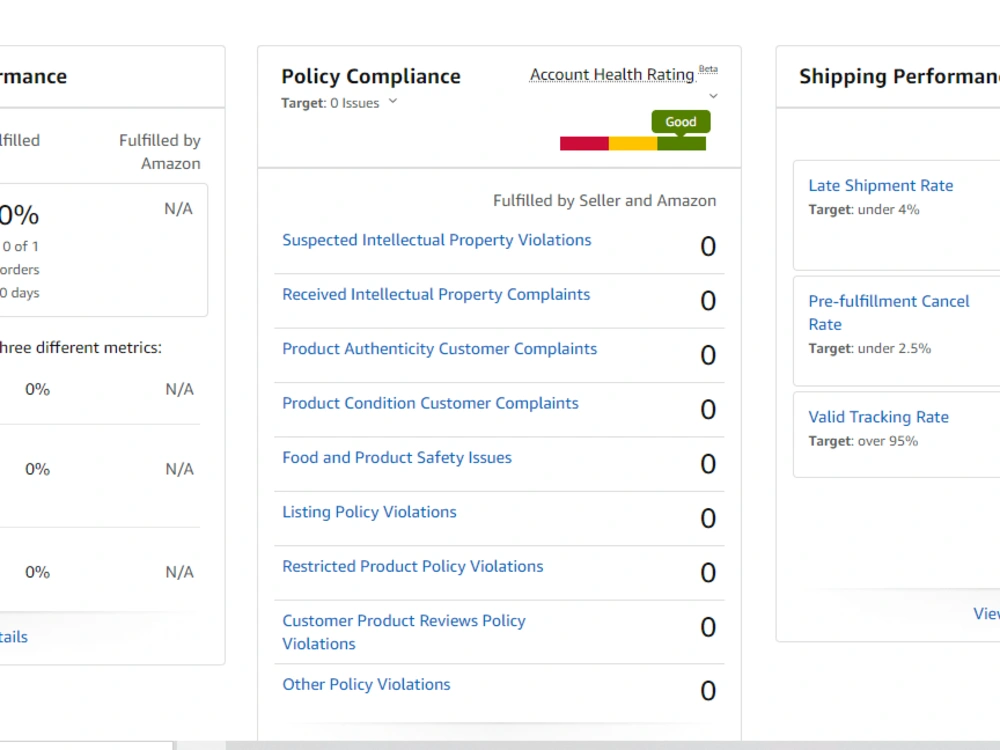
Task: Click the yellow segment of health bar
Action: coord(633,143)
